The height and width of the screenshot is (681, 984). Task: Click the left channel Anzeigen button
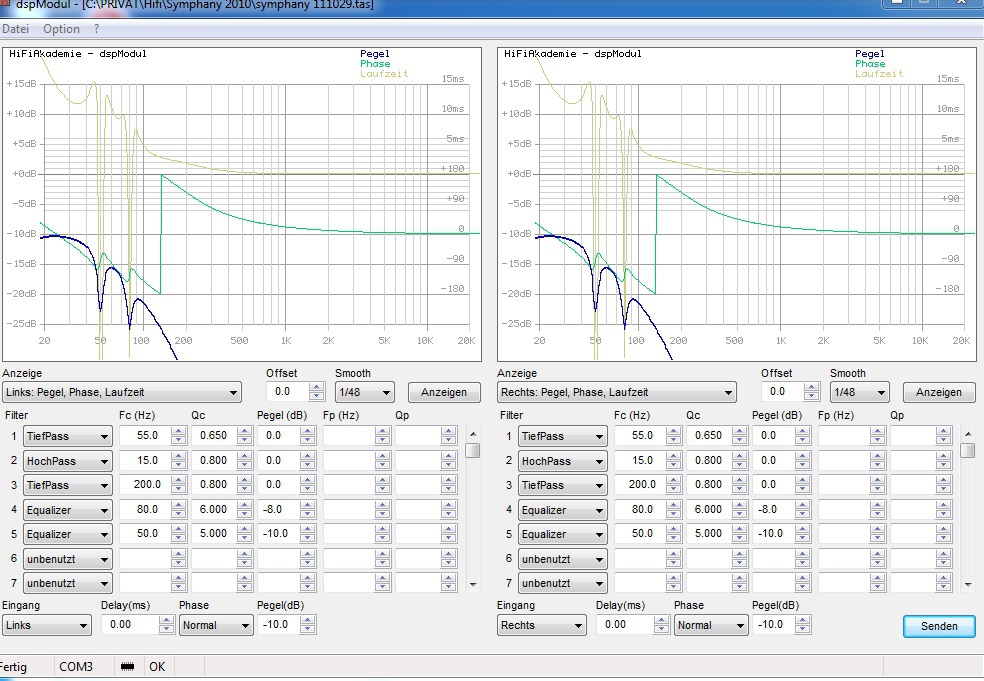pos(443,392)
